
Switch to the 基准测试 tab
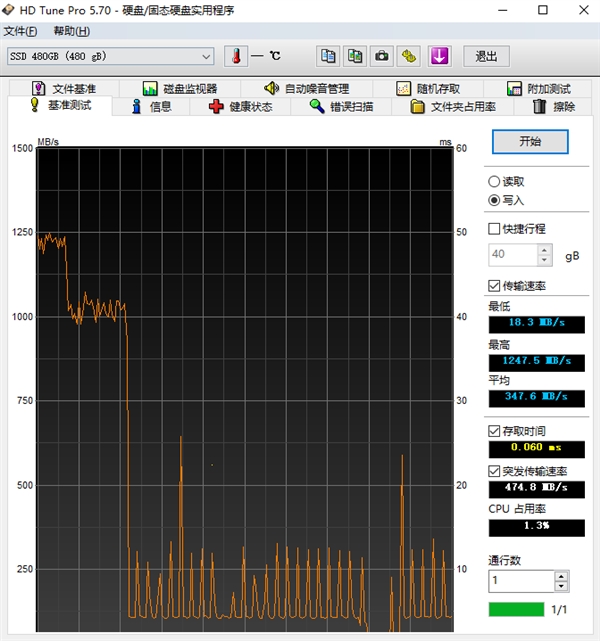tap(60, 105)
